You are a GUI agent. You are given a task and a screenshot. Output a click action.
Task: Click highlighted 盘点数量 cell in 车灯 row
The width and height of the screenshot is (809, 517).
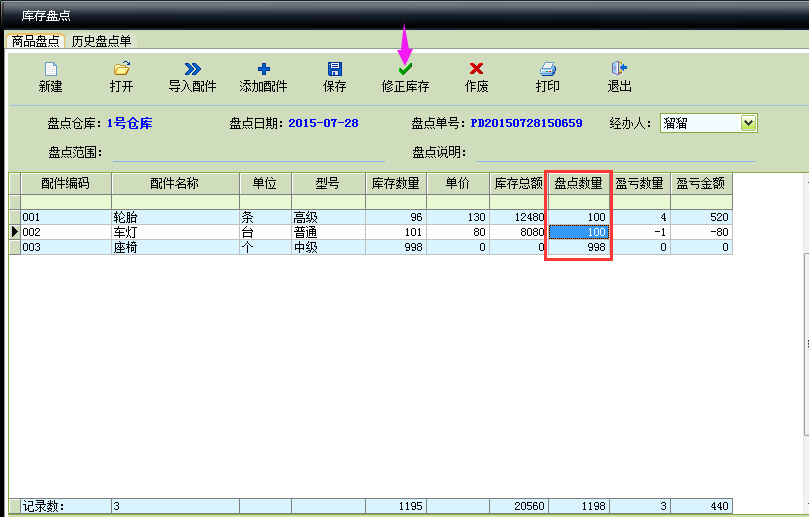pyautogui.click(x=578, y=232)
